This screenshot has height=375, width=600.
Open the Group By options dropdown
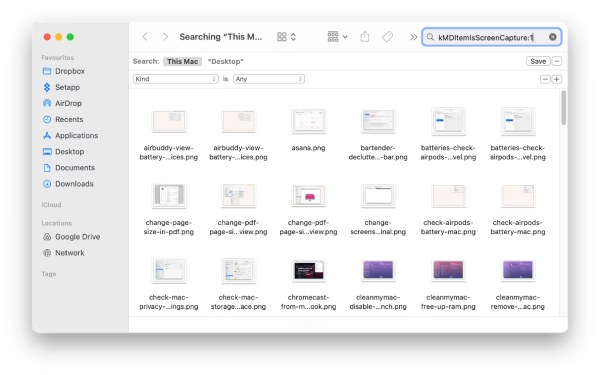[338, 37]
